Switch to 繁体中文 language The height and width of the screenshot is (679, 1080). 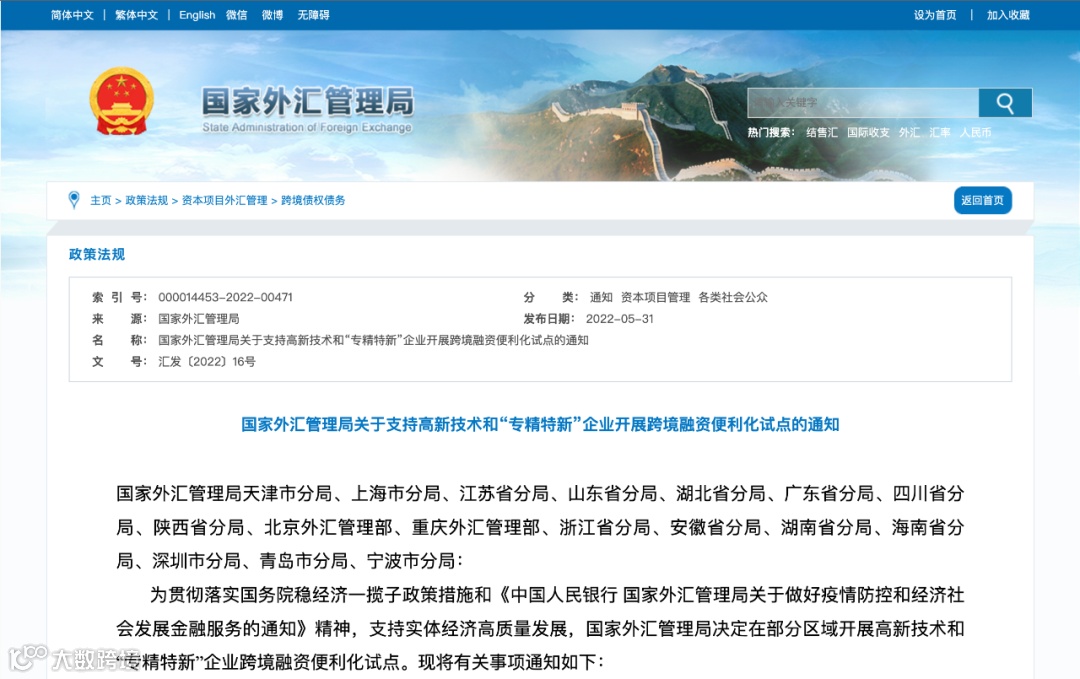click(x=136, y=15)
